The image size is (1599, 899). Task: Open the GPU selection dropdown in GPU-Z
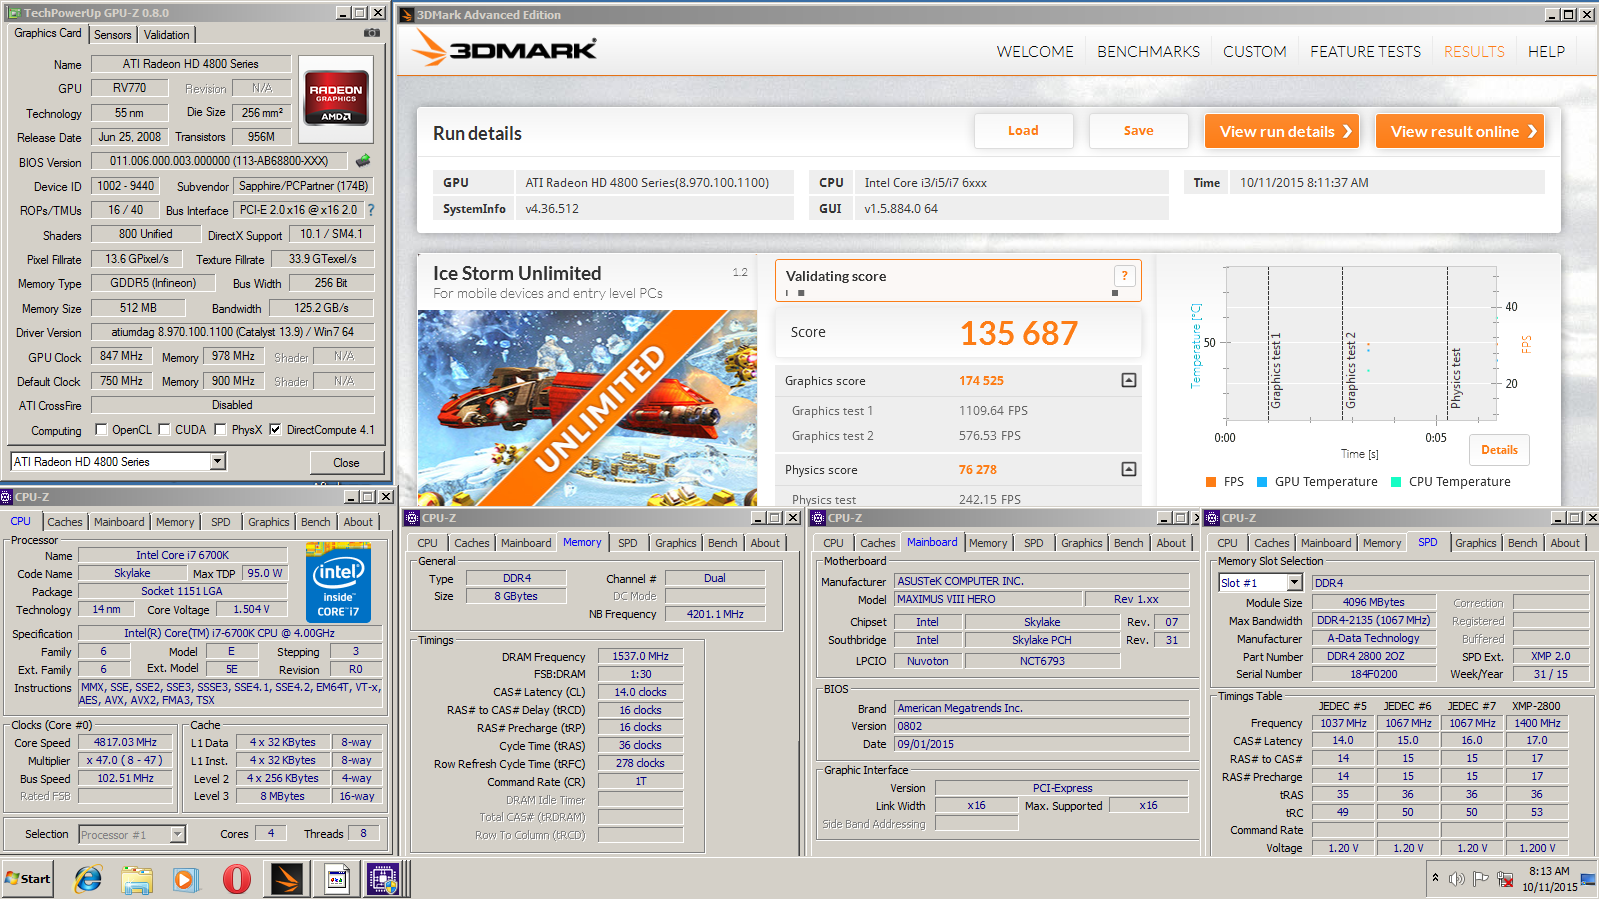(x=217, y=461)
